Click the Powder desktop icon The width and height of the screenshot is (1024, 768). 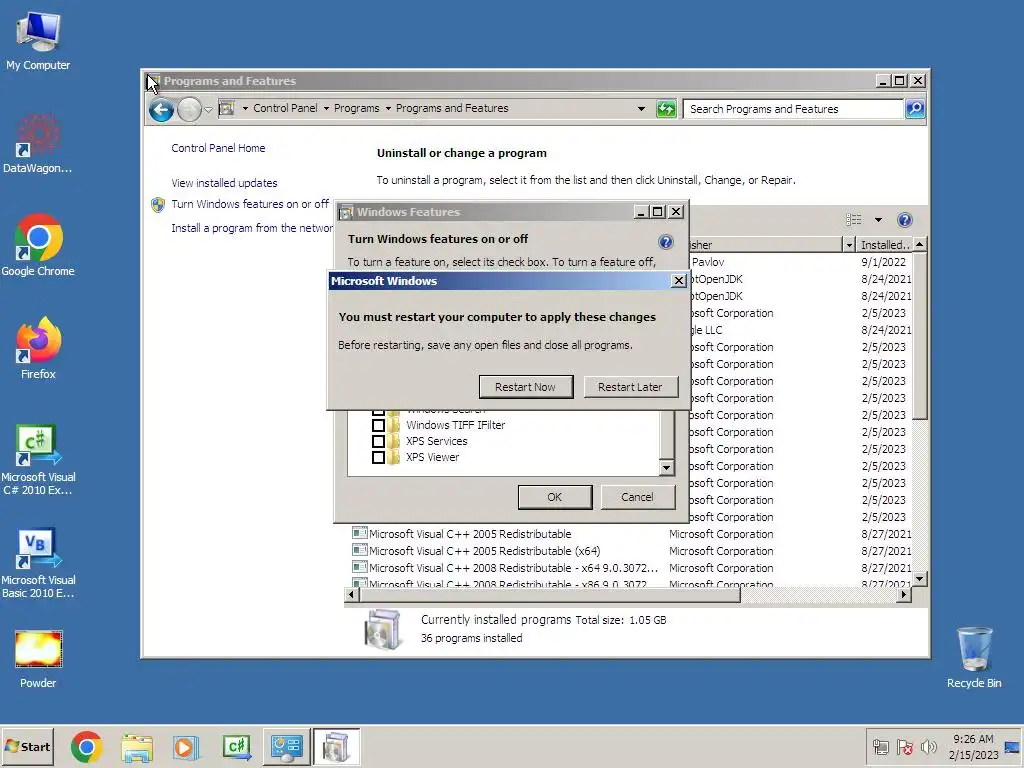pos(38,660)
